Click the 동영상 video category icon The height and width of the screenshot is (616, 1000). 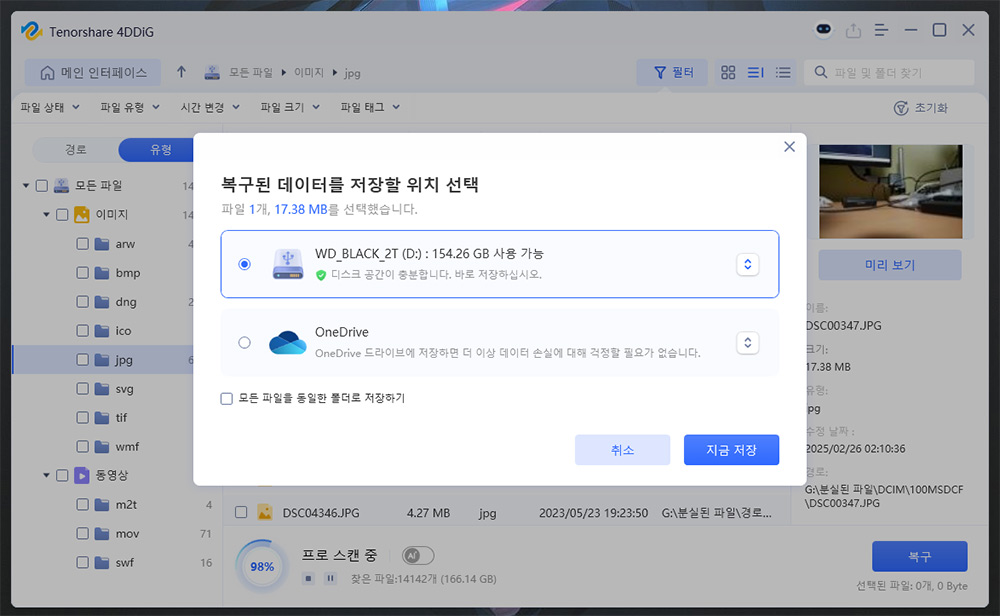point(82,475)
